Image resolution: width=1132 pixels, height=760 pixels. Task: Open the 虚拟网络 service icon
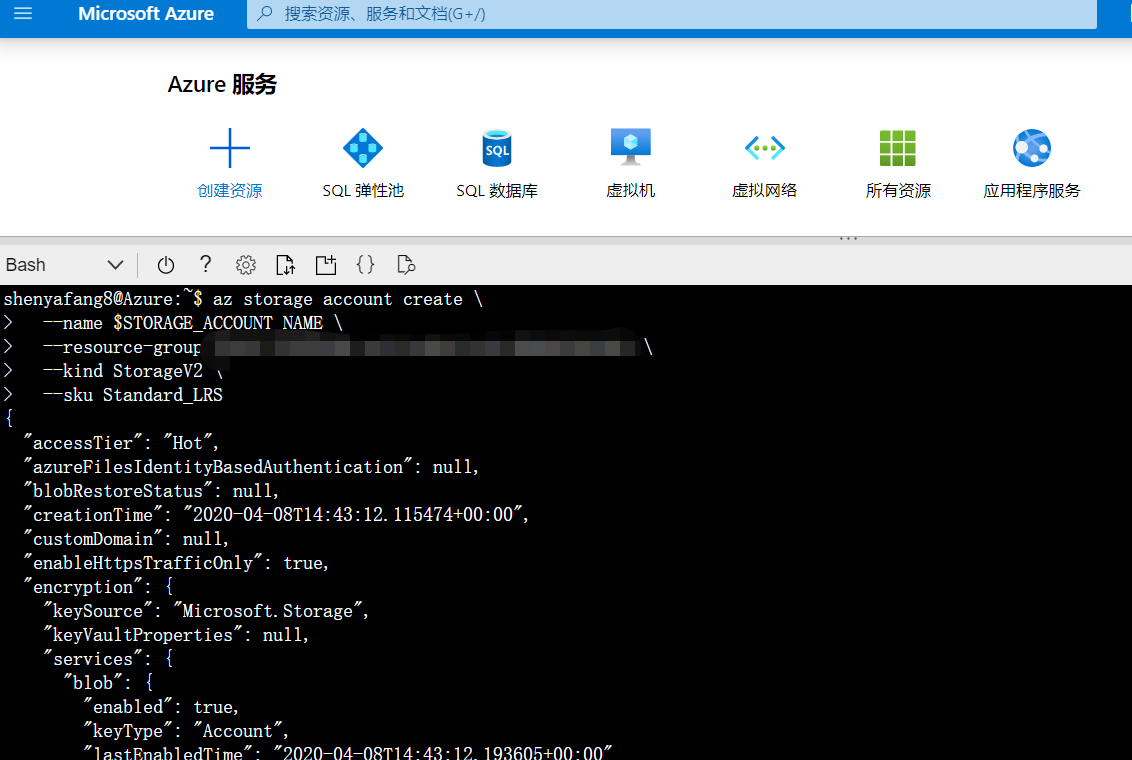coord(765,148)
